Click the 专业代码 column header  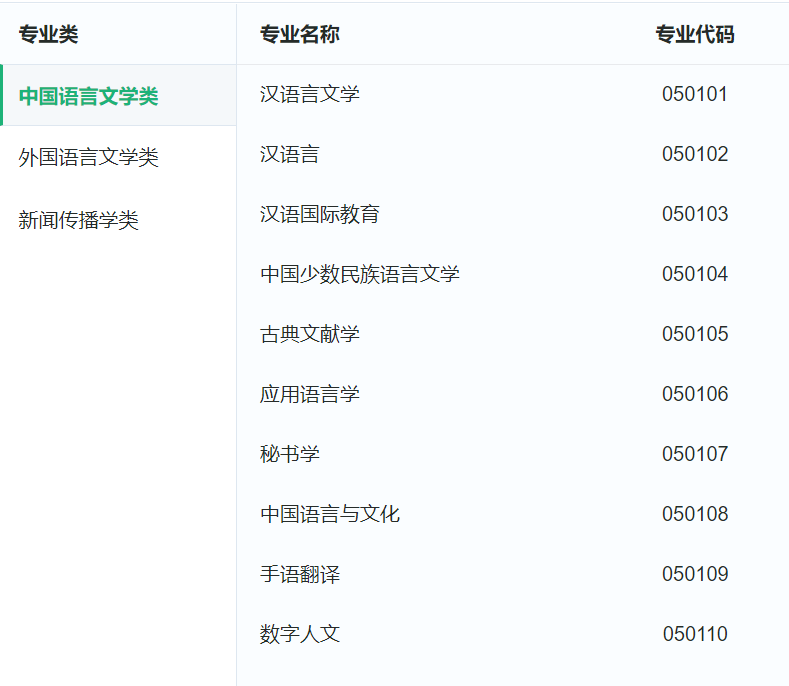(x=694, y=34)
